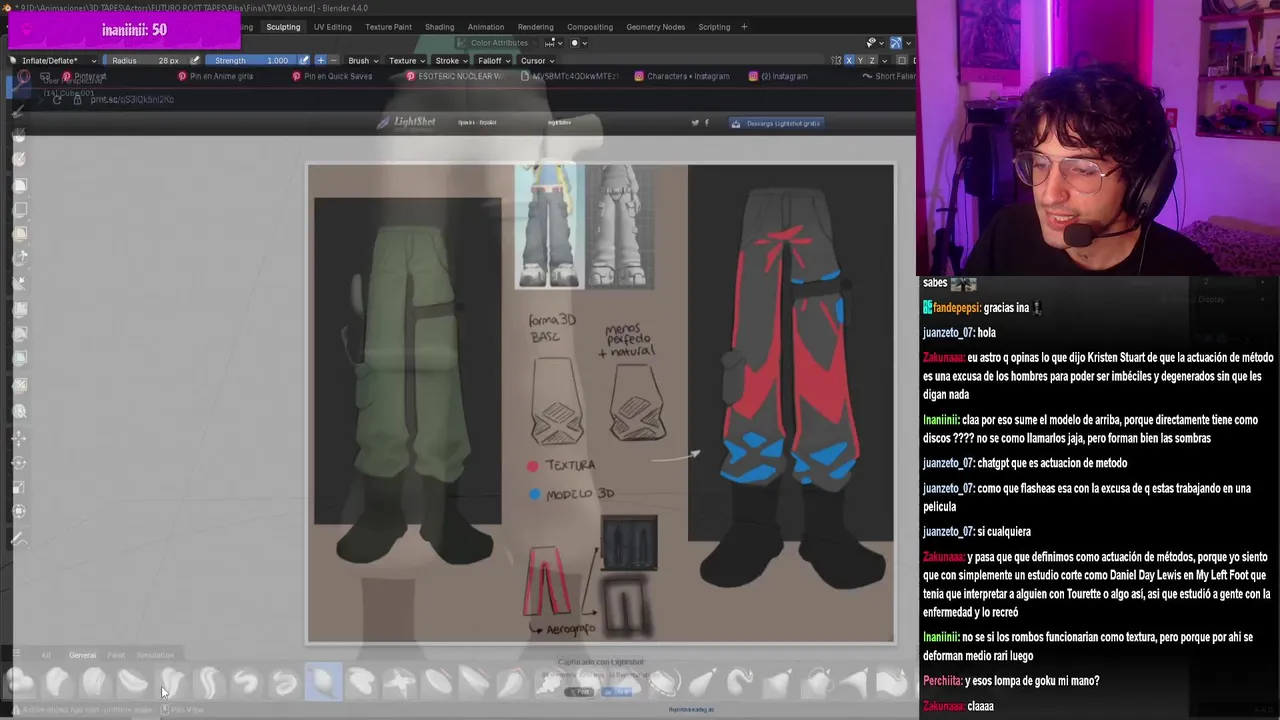The width and height of the screenshot is (1280, 720).
Task: Toggle strength pressure sensitivity icon
Action: point(304,60)
